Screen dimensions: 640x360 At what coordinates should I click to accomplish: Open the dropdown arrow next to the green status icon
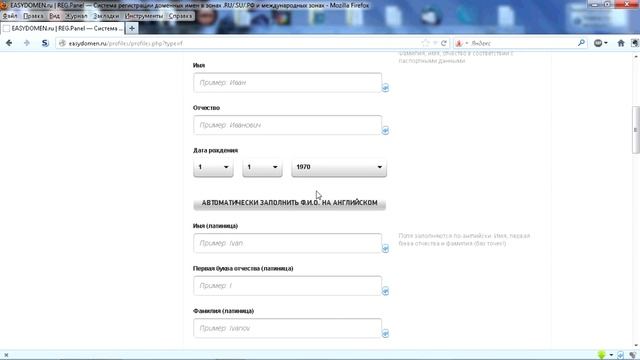click(611, 355)
